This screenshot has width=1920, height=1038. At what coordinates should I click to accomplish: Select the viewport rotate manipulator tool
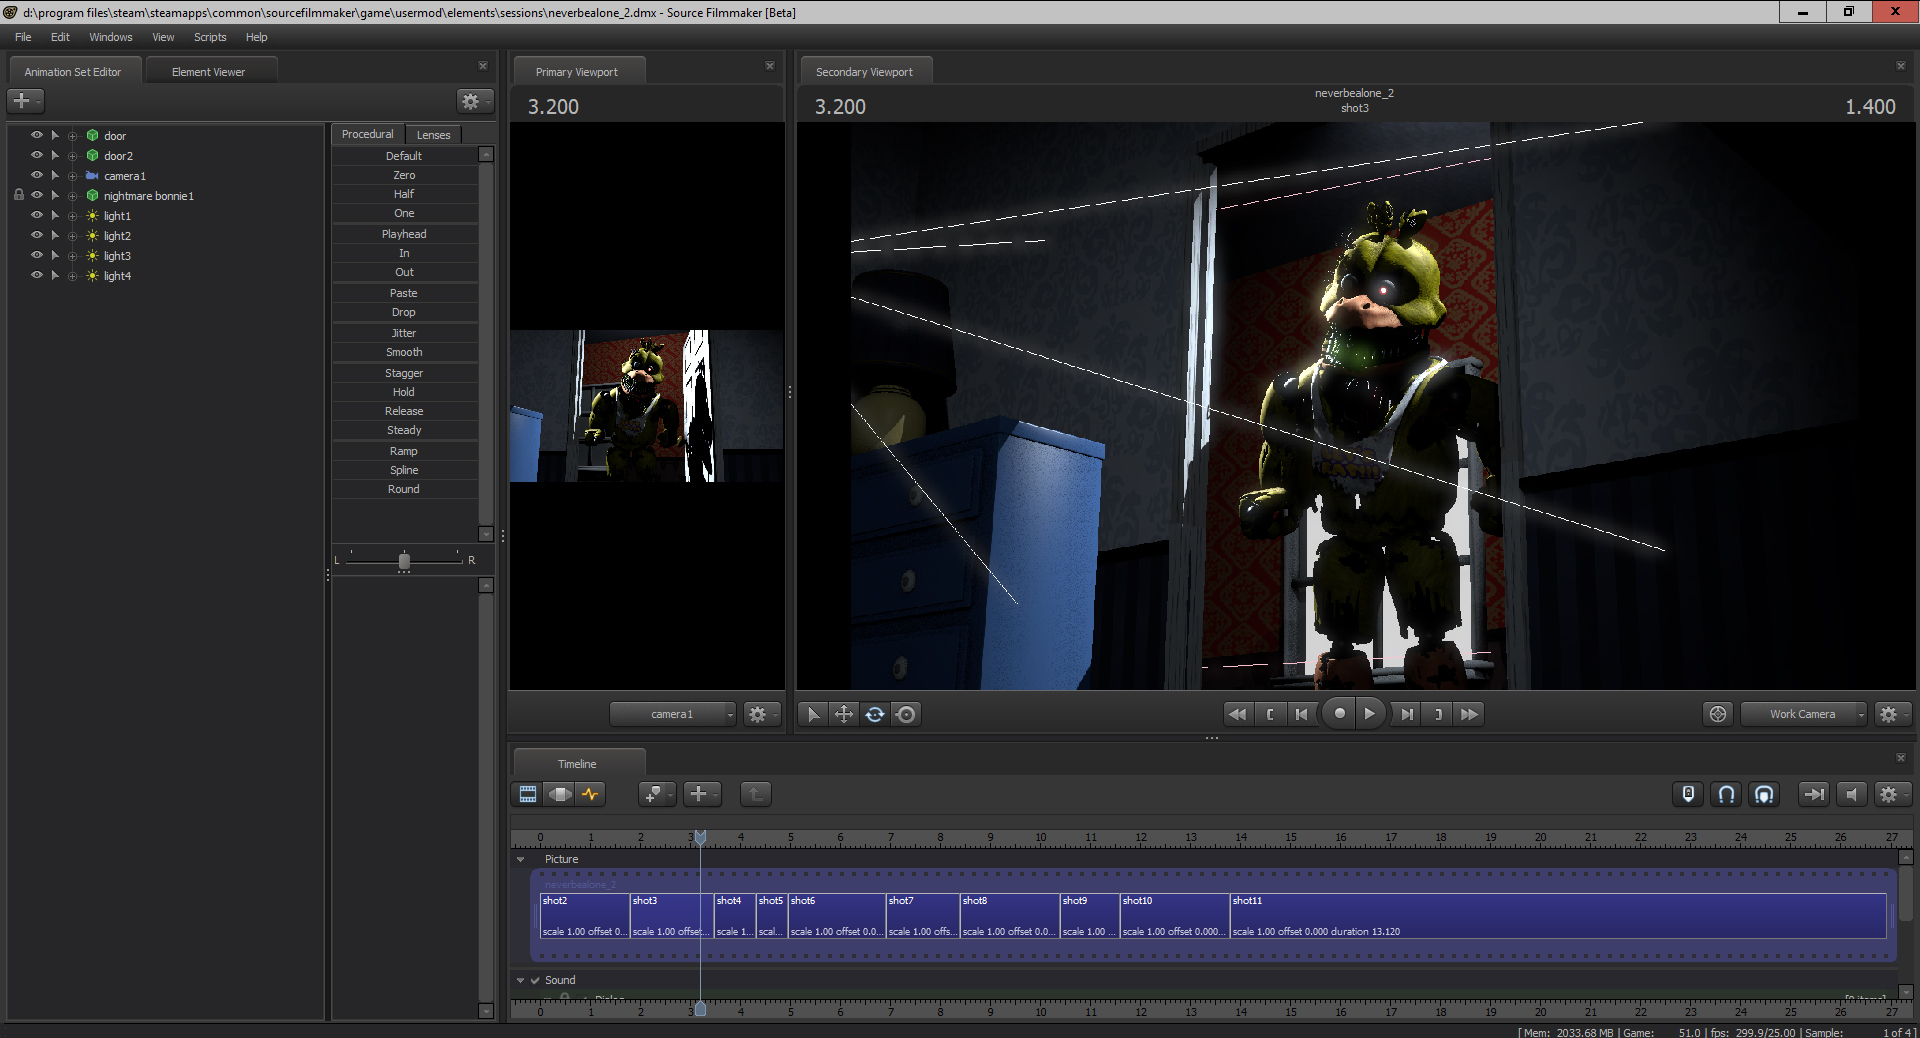875,714
